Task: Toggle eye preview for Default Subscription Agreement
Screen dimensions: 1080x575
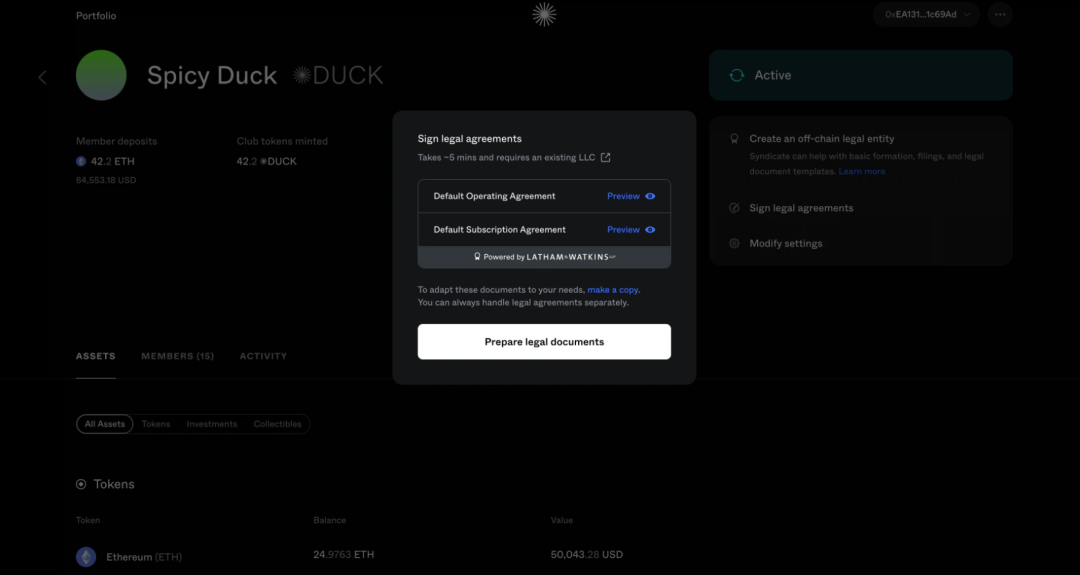Action: tap(650, 230)
